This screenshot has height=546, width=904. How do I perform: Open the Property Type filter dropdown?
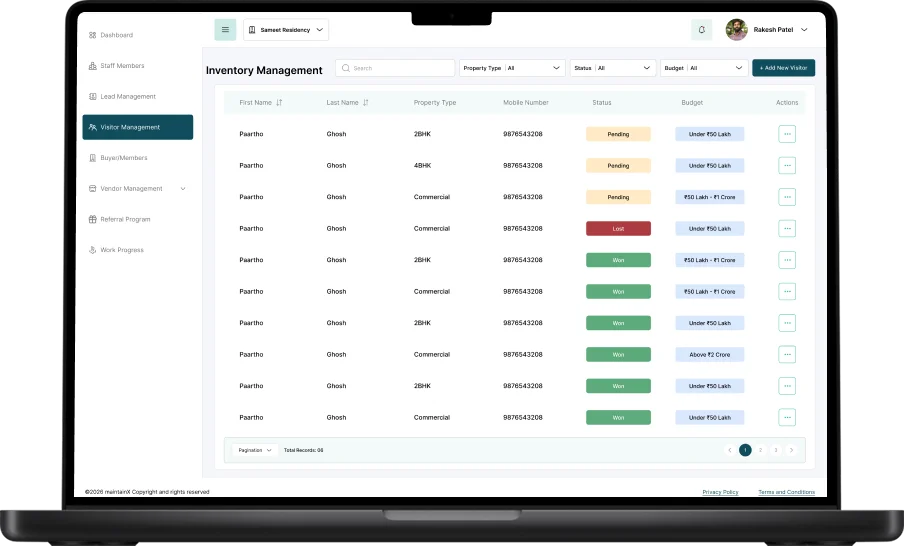[512, 68]
